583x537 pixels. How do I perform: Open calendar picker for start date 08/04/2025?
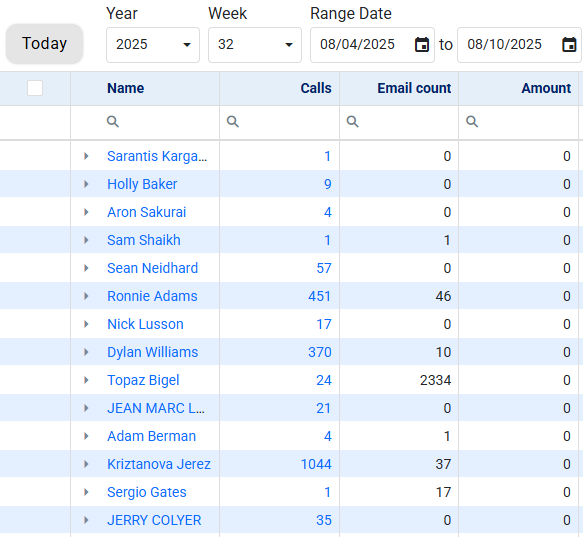click(422, 45)
